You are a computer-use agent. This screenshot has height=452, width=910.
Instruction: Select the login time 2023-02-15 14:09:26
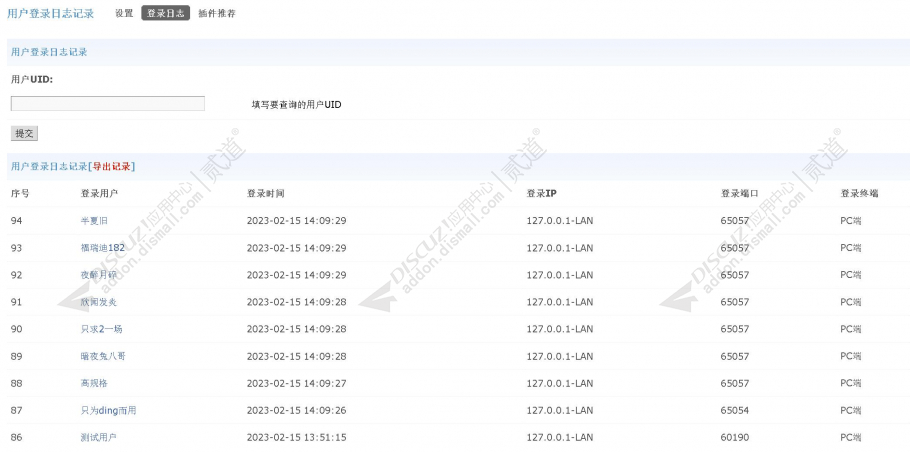(297, 410)
